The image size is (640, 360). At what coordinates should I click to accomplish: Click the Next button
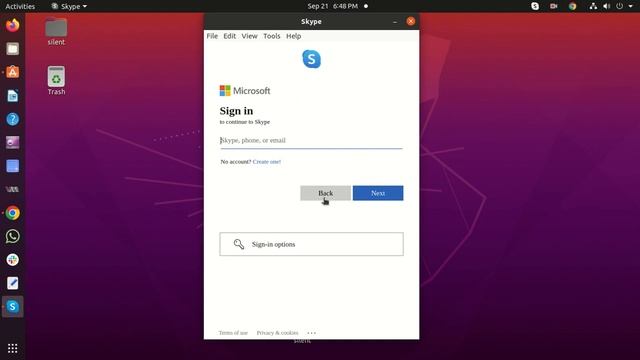point(378,193)
